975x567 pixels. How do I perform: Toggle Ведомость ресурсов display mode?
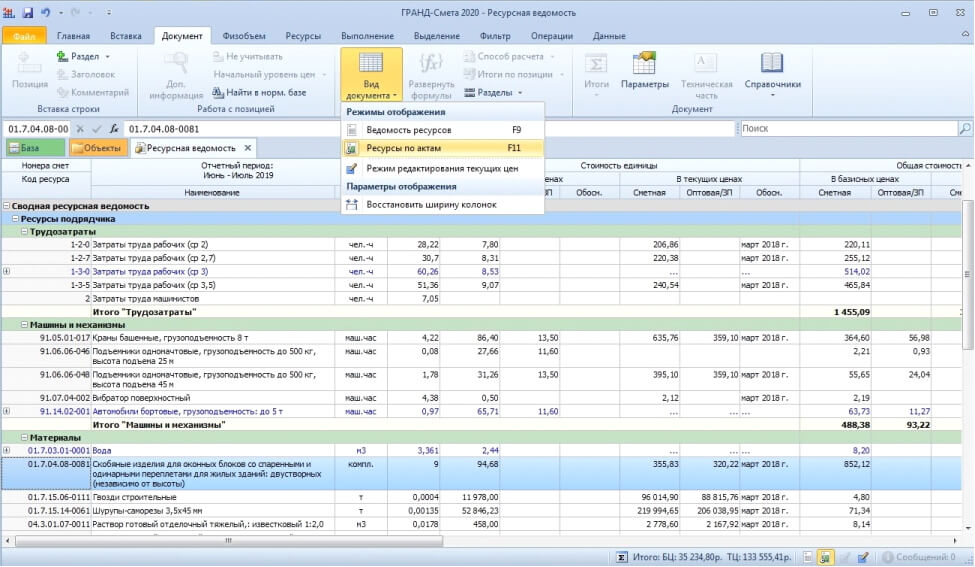click(442, 130)
